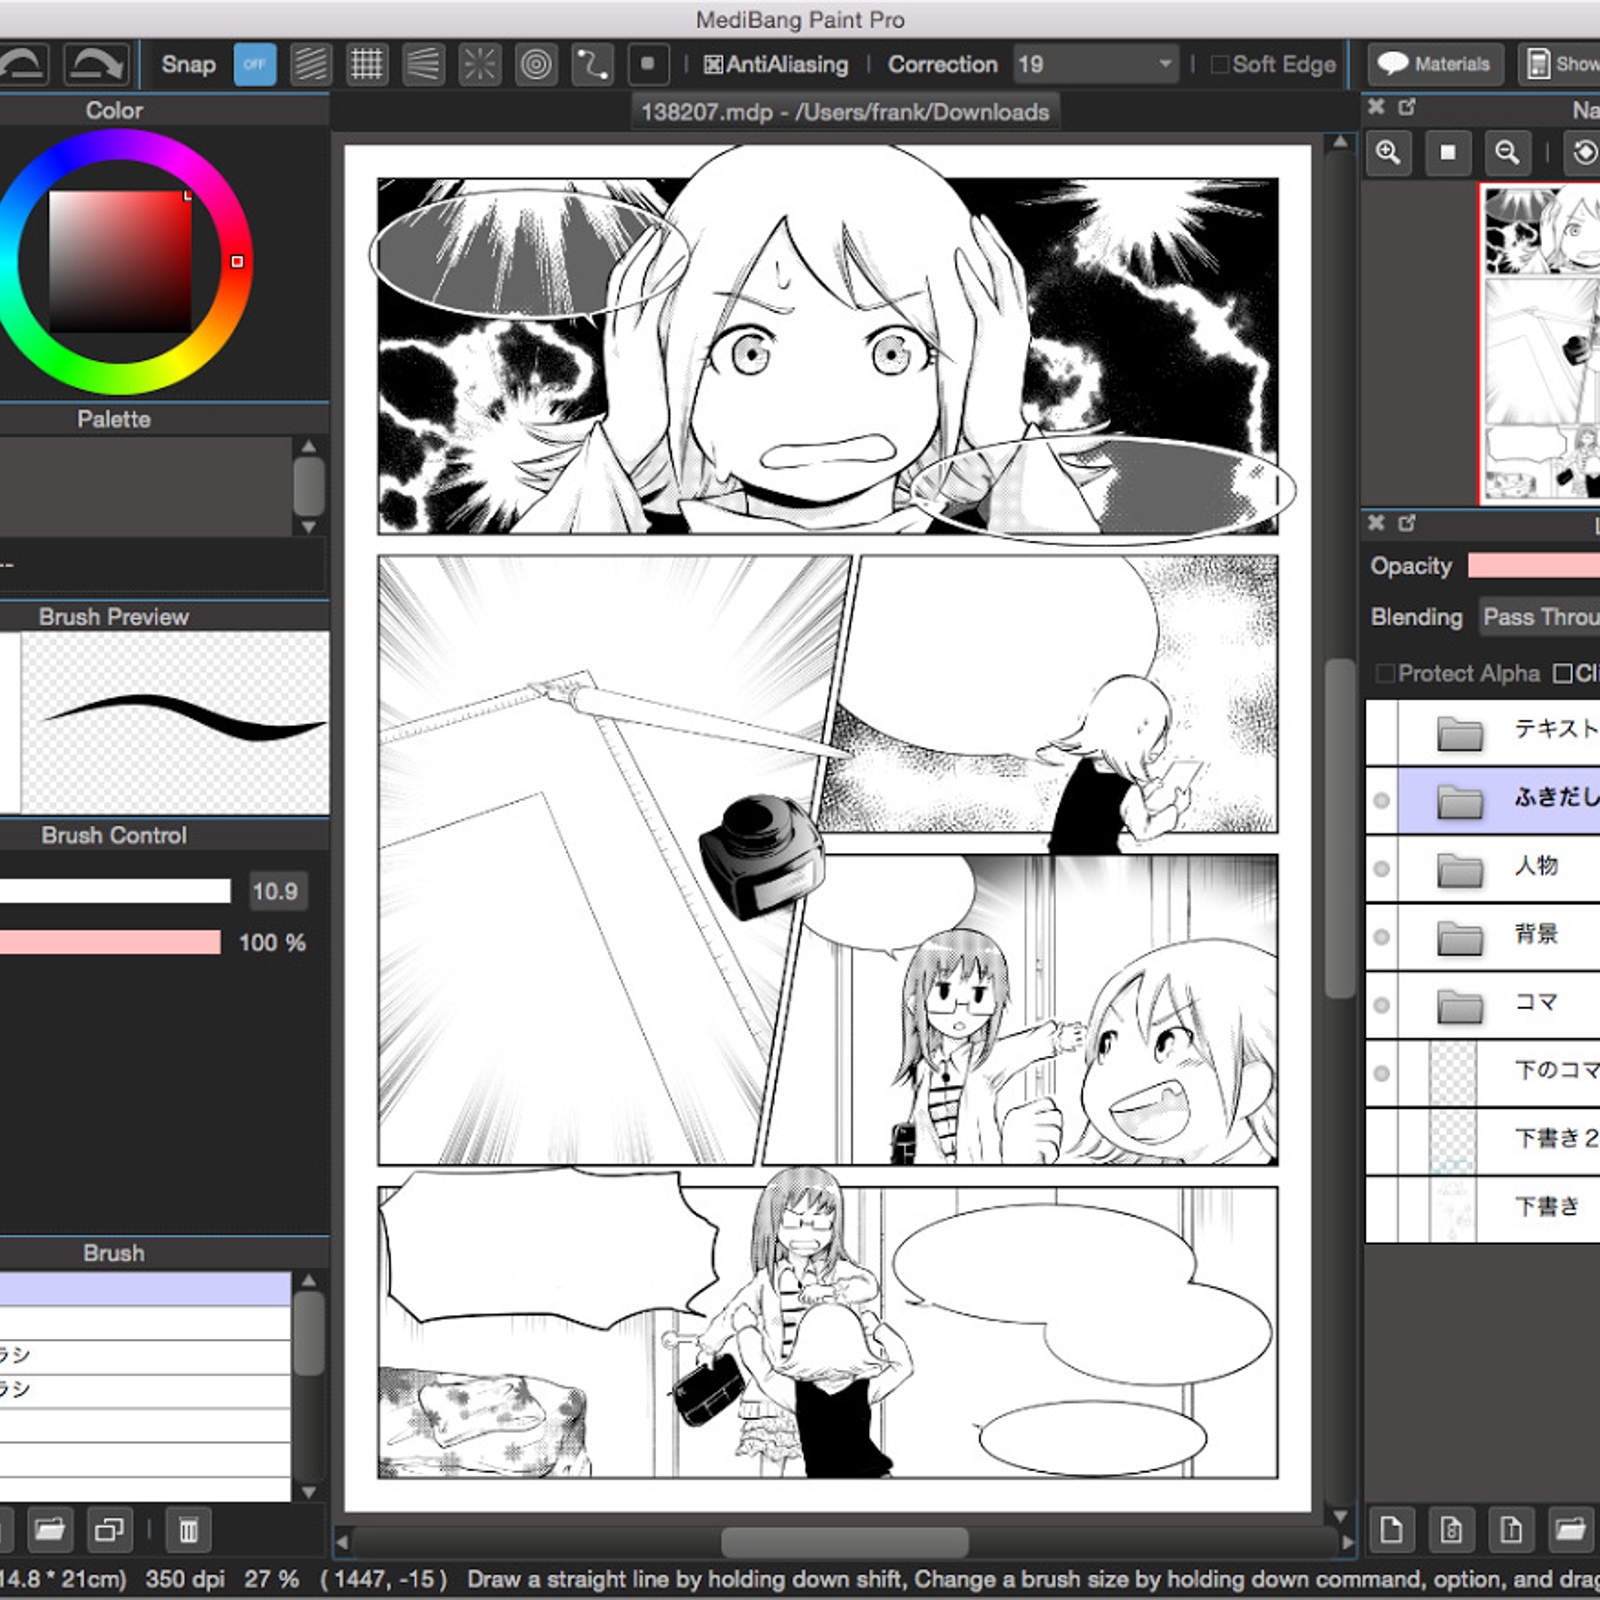Image resolution: width=1600 pixels, height=1600 pixels.
Task: Open the Materials panel button
Action: pos(1435,64)
